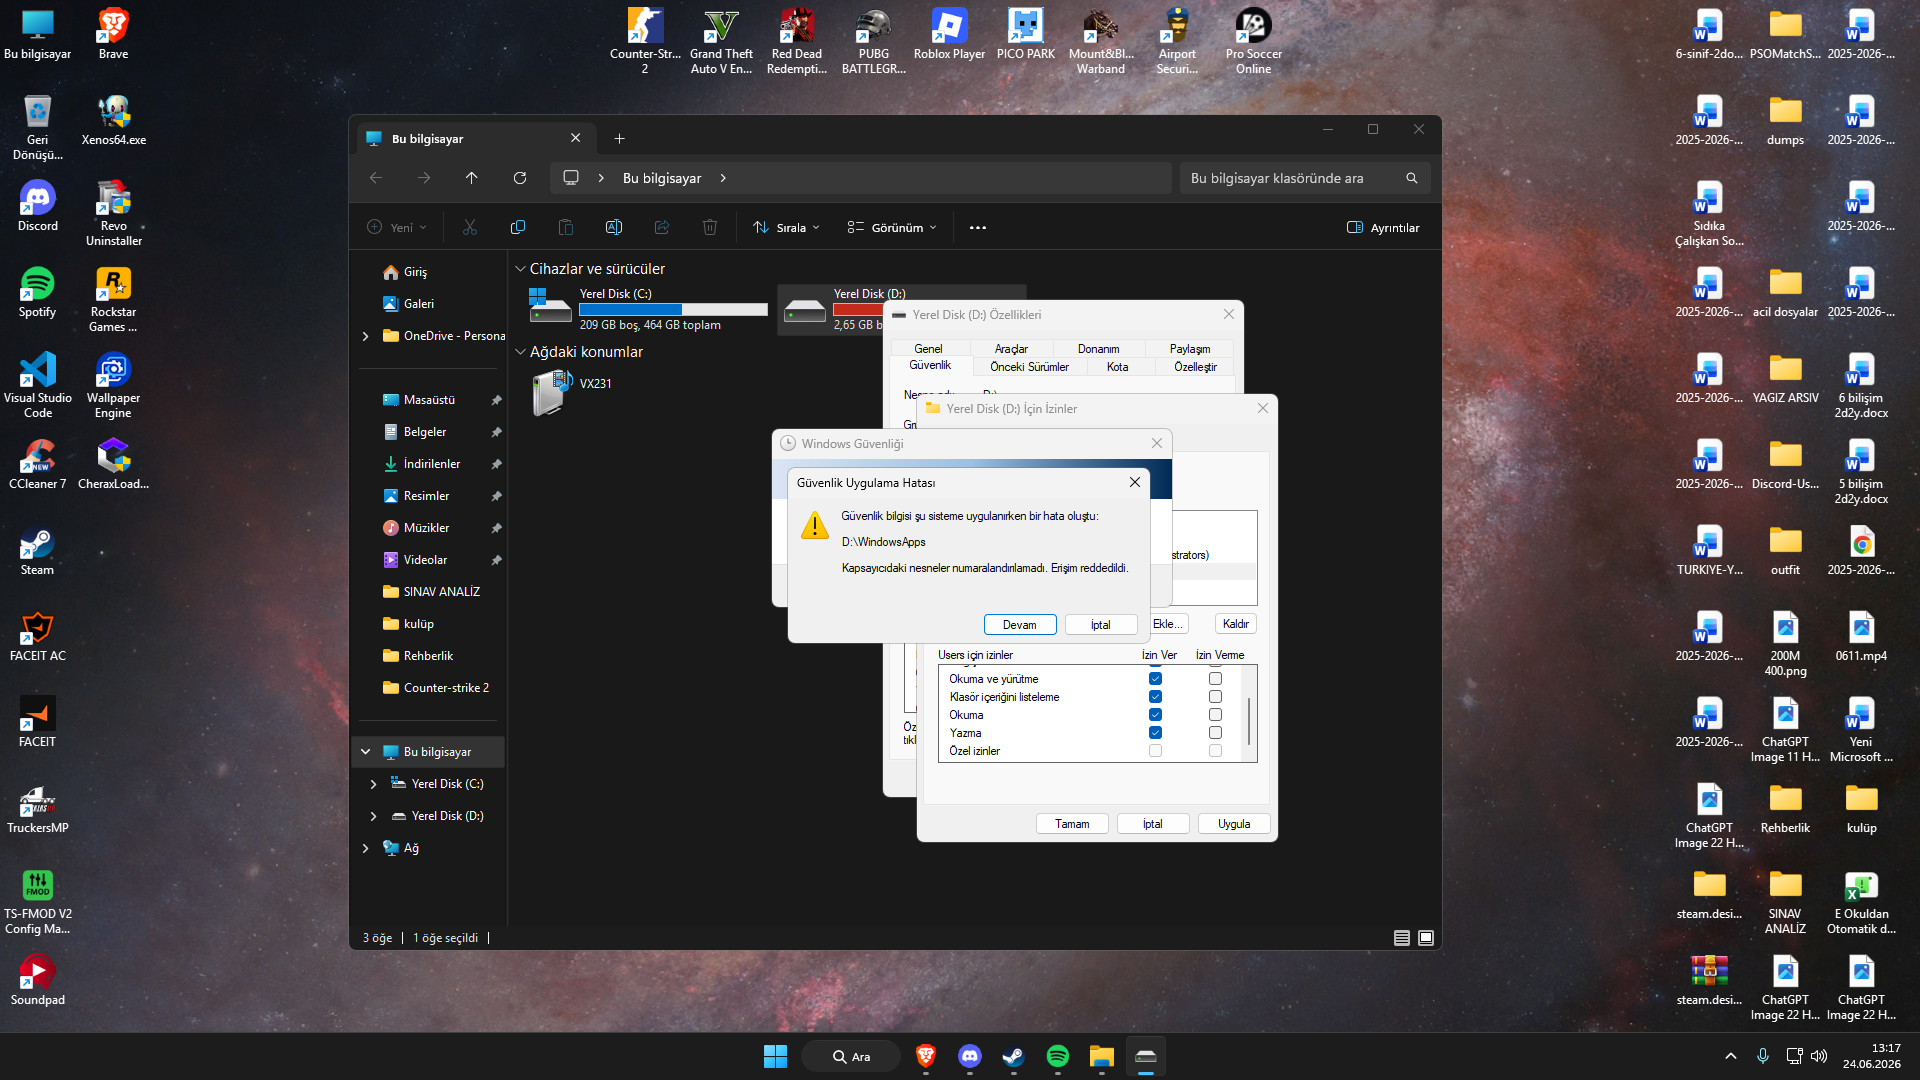Toggle İzin Ver checkbox for Özel izinler
This screenshot has width=1920, height=1080.
point(1155,751)
